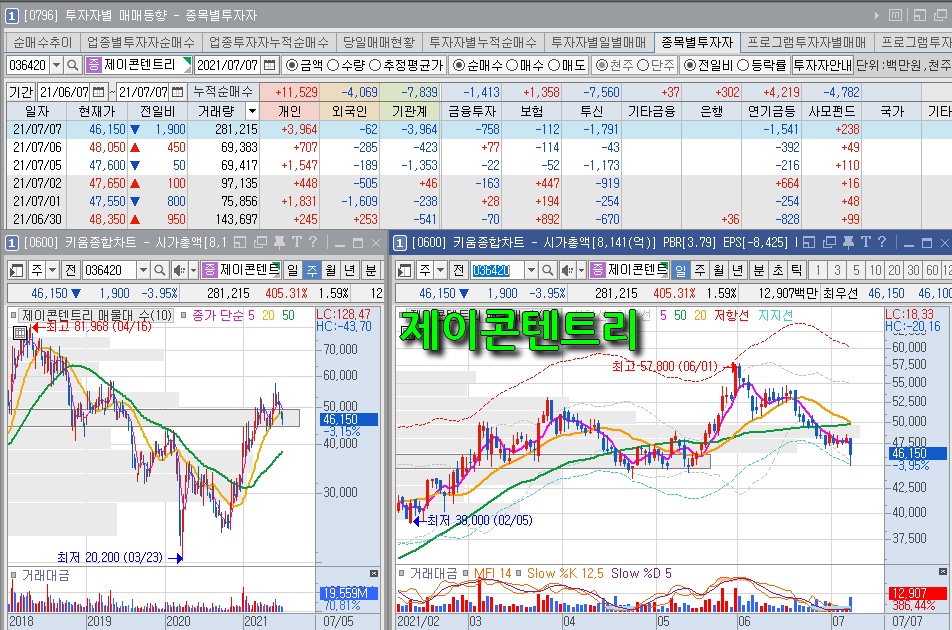Search stock in right chart toolbar
952x630 pixels.
(547, 270)
